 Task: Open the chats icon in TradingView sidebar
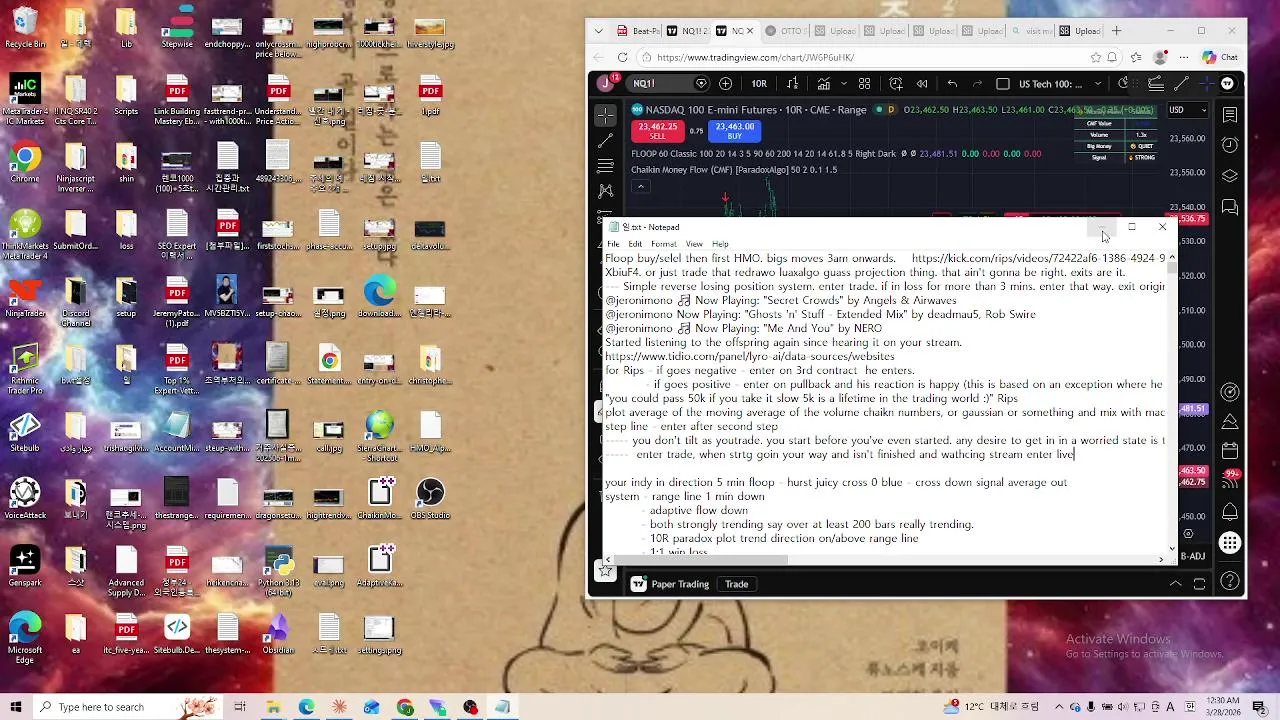tap(1230, 207)
